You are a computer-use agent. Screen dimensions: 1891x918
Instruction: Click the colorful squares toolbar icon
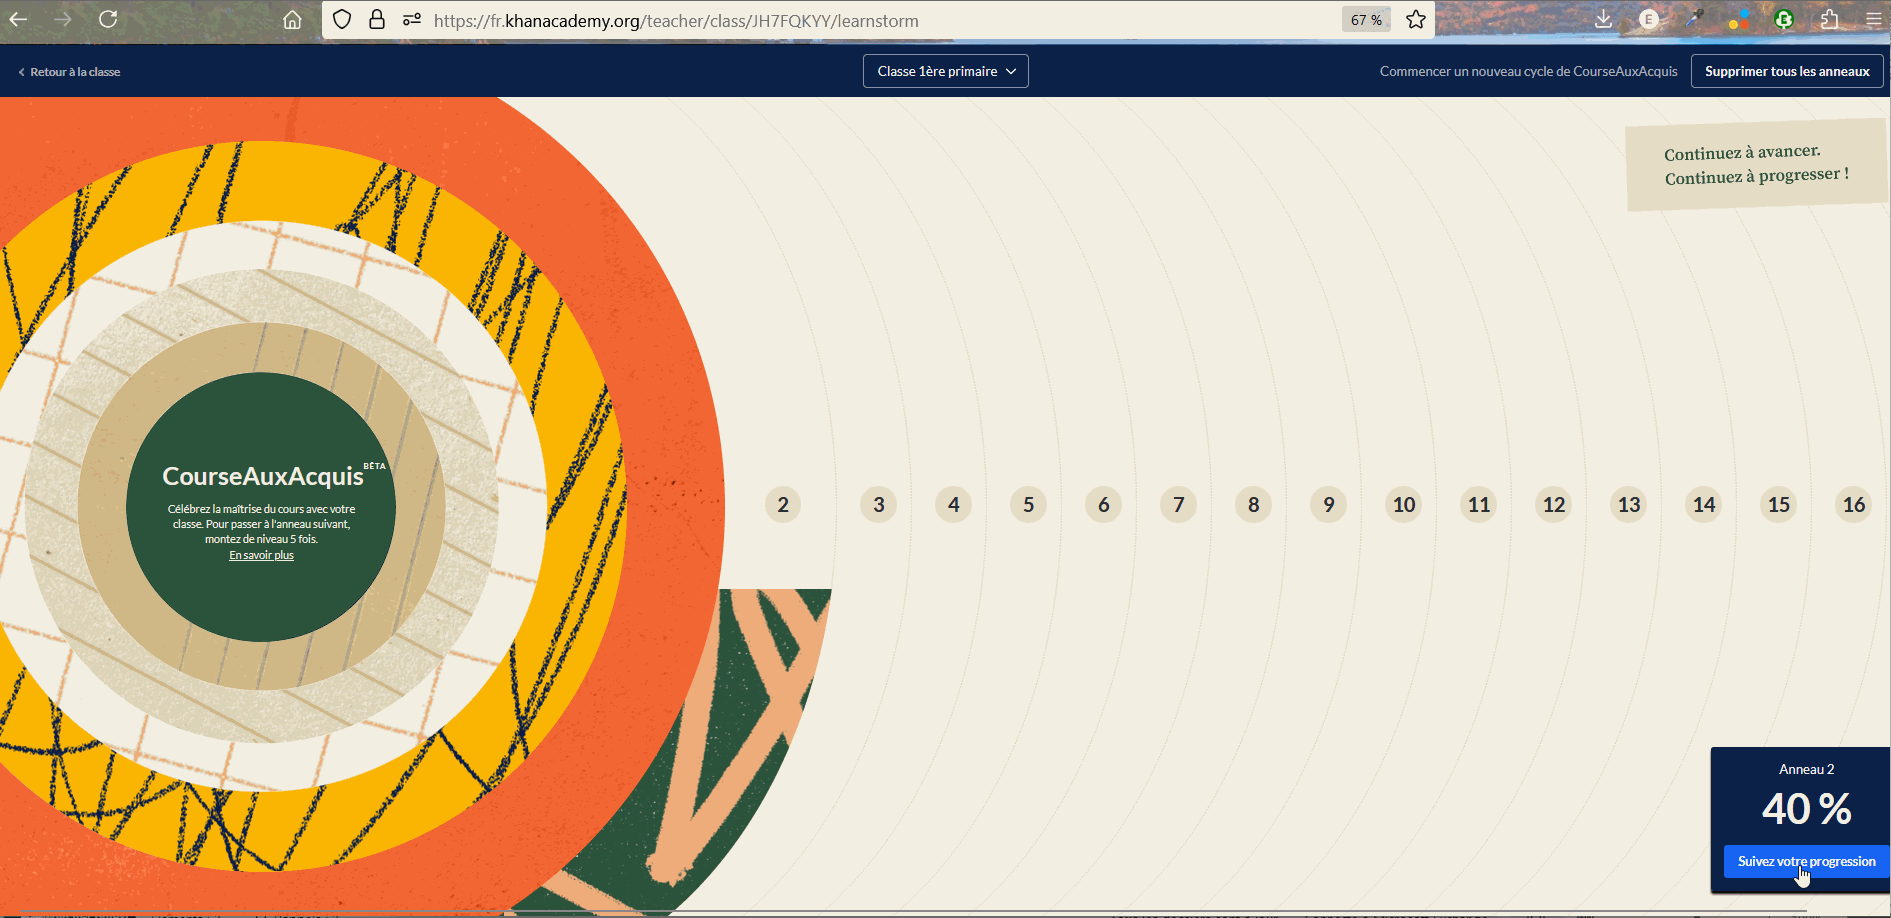pyautogui.click(x=1739, y=19)
